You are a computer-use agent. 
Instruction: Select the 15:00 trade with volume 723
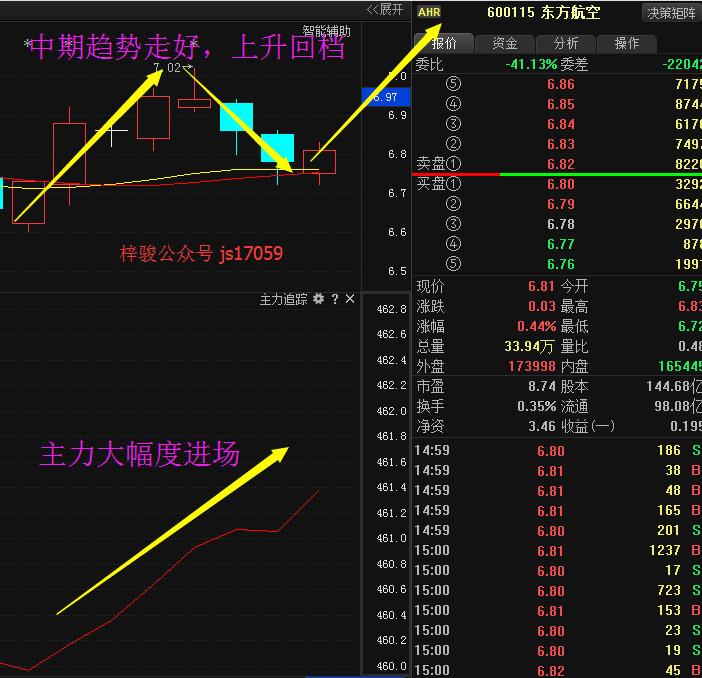pos(557,590)
